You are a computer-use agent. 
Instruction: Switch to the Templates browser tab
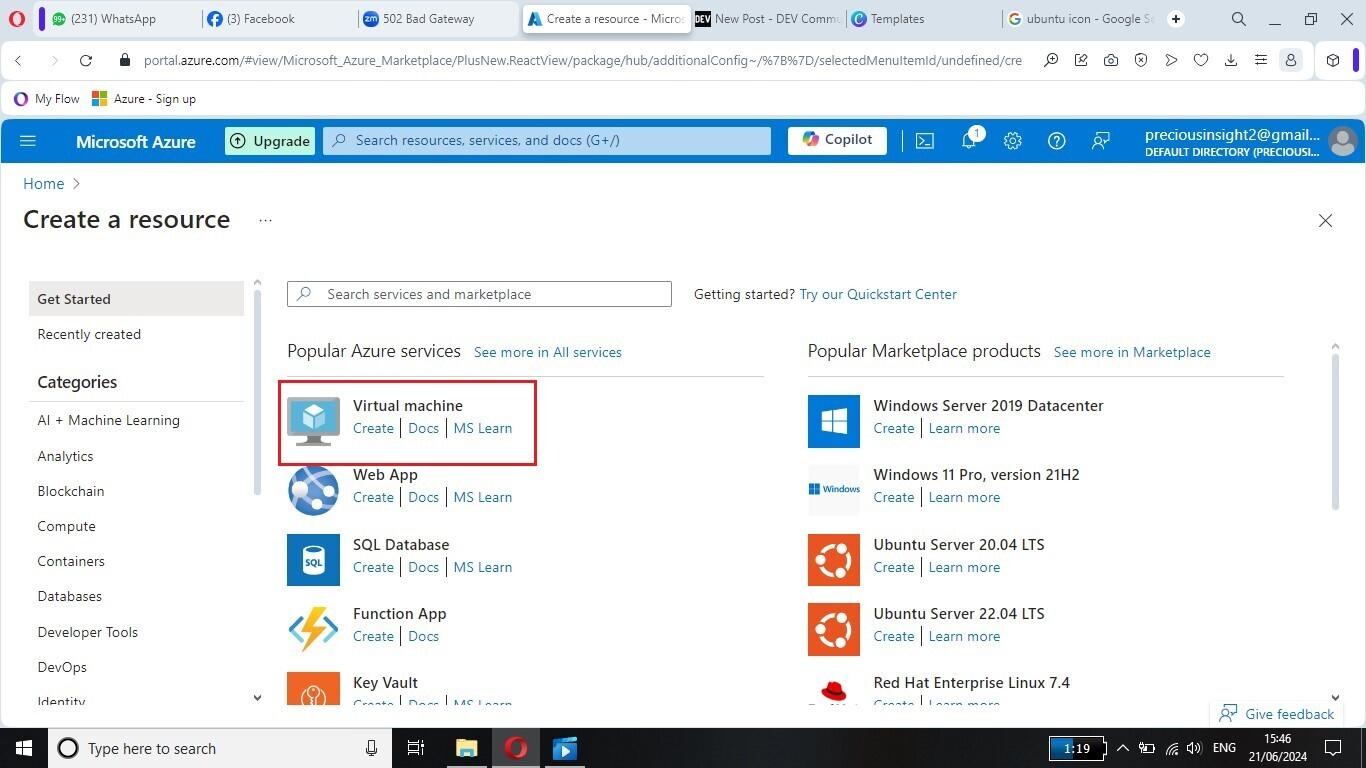tap(923, 19)
